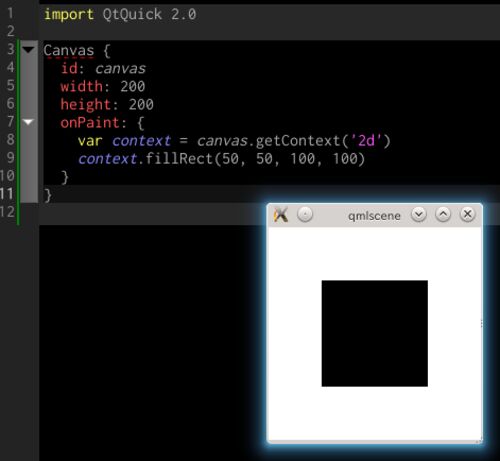
Task: Click the width property on line 5
Action: (81, 87)
